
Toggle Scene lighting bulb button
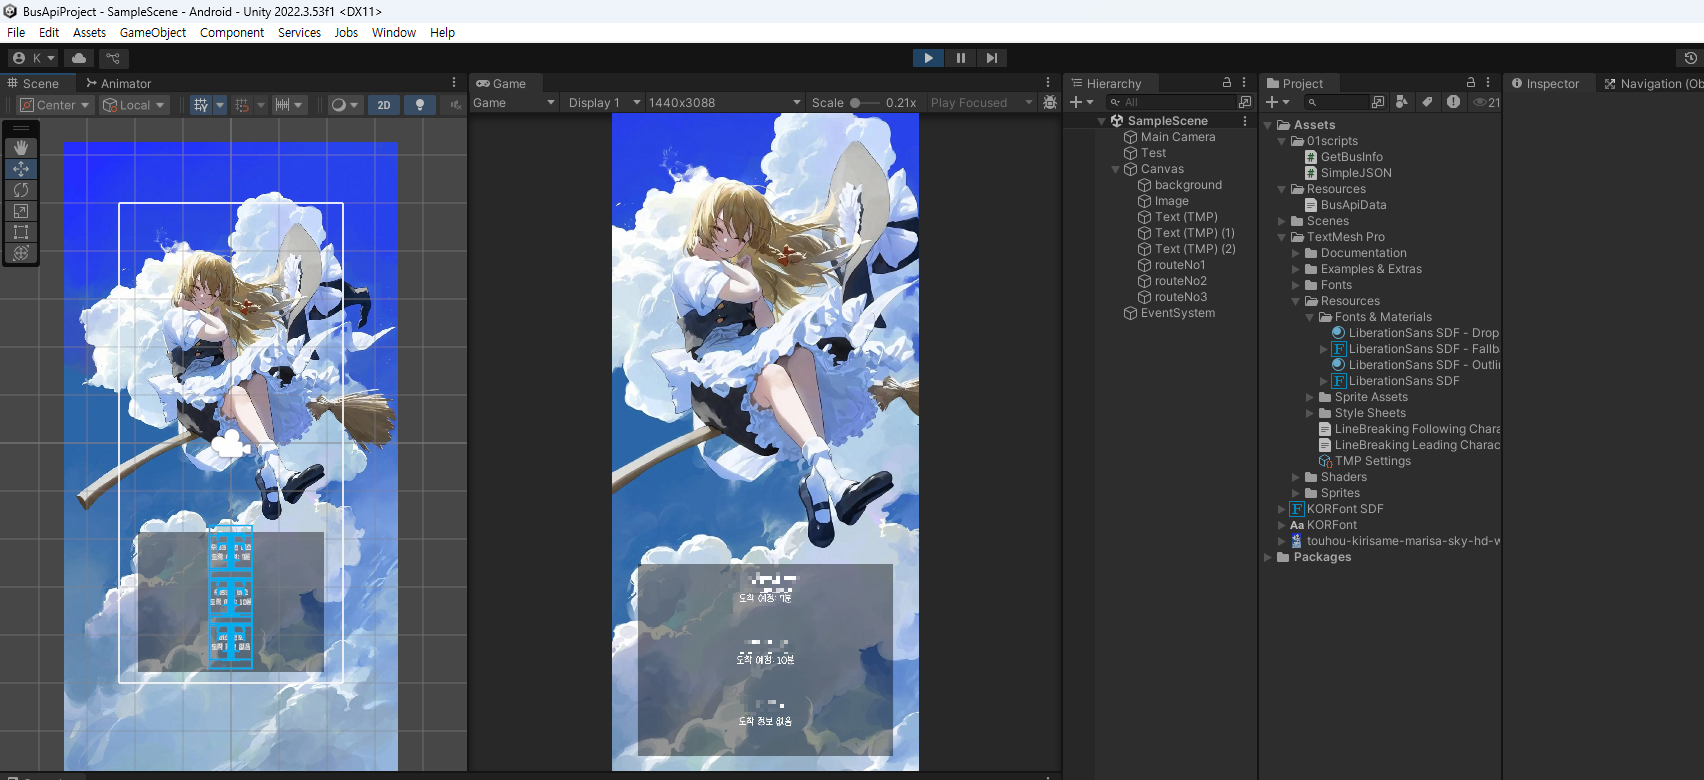coord(420,105)
